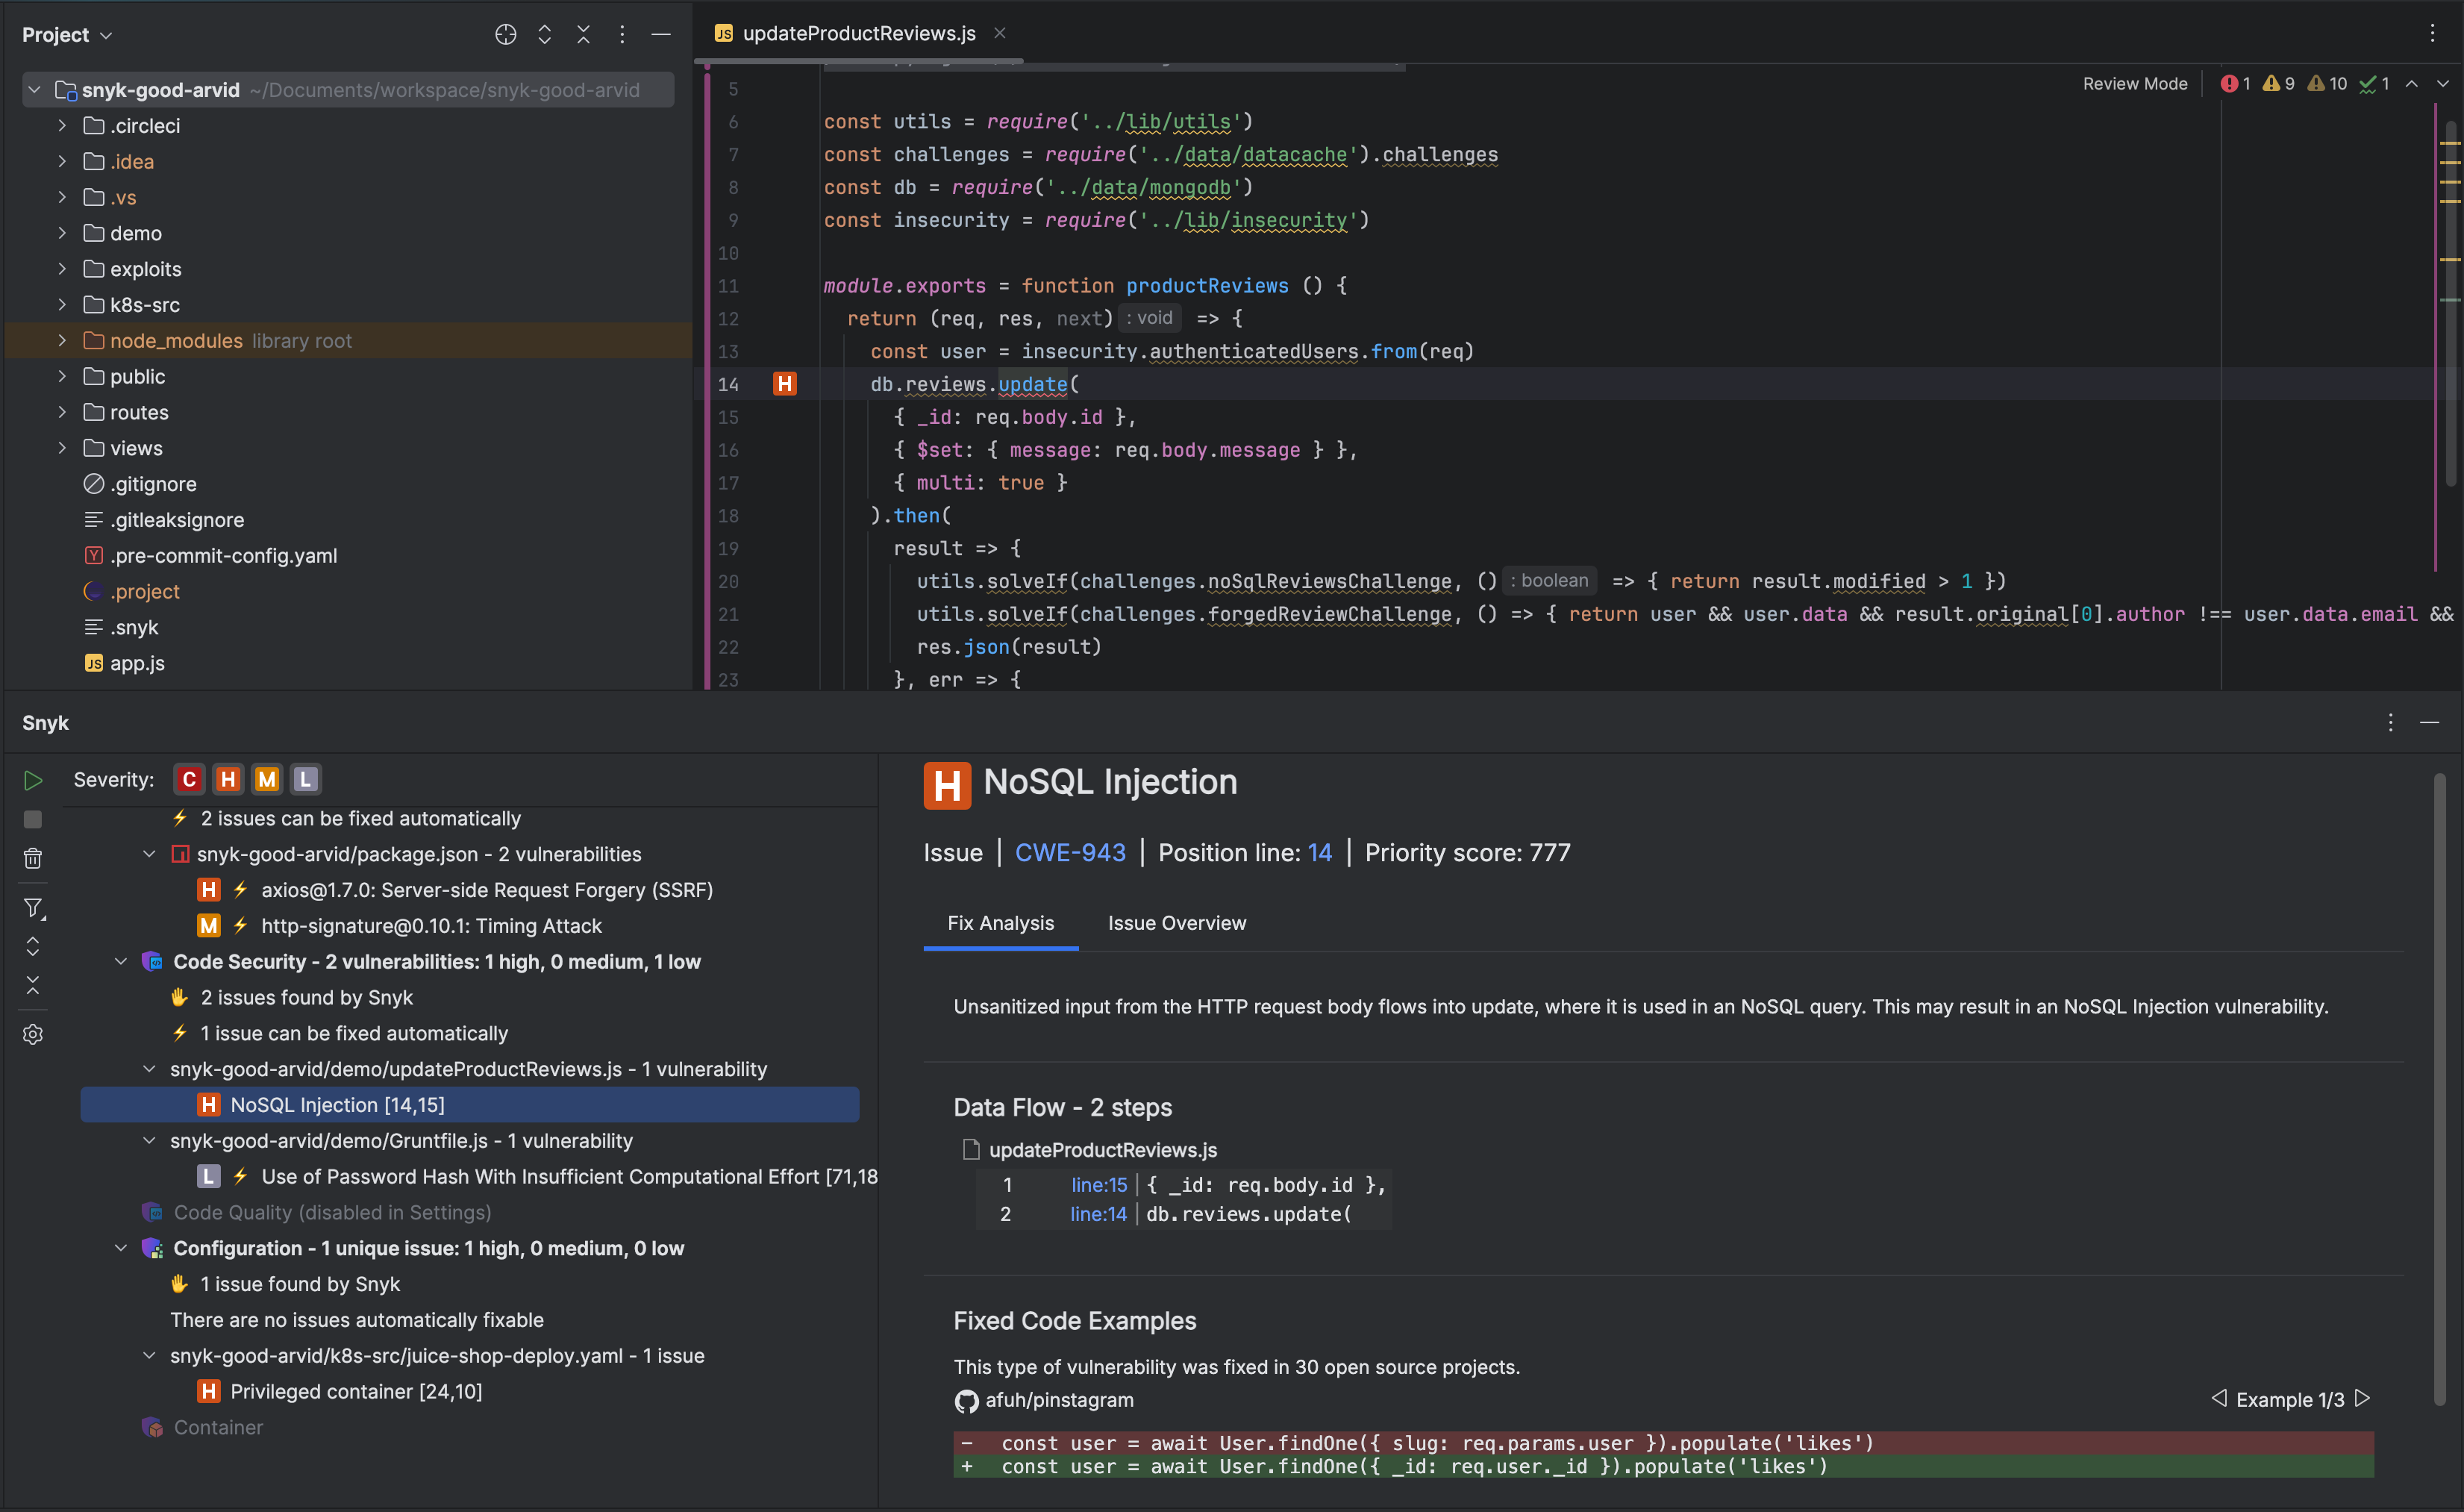Open the Project view dropdown
This screenshot has width=2464, height=1512.
click(x=67, y=35)
